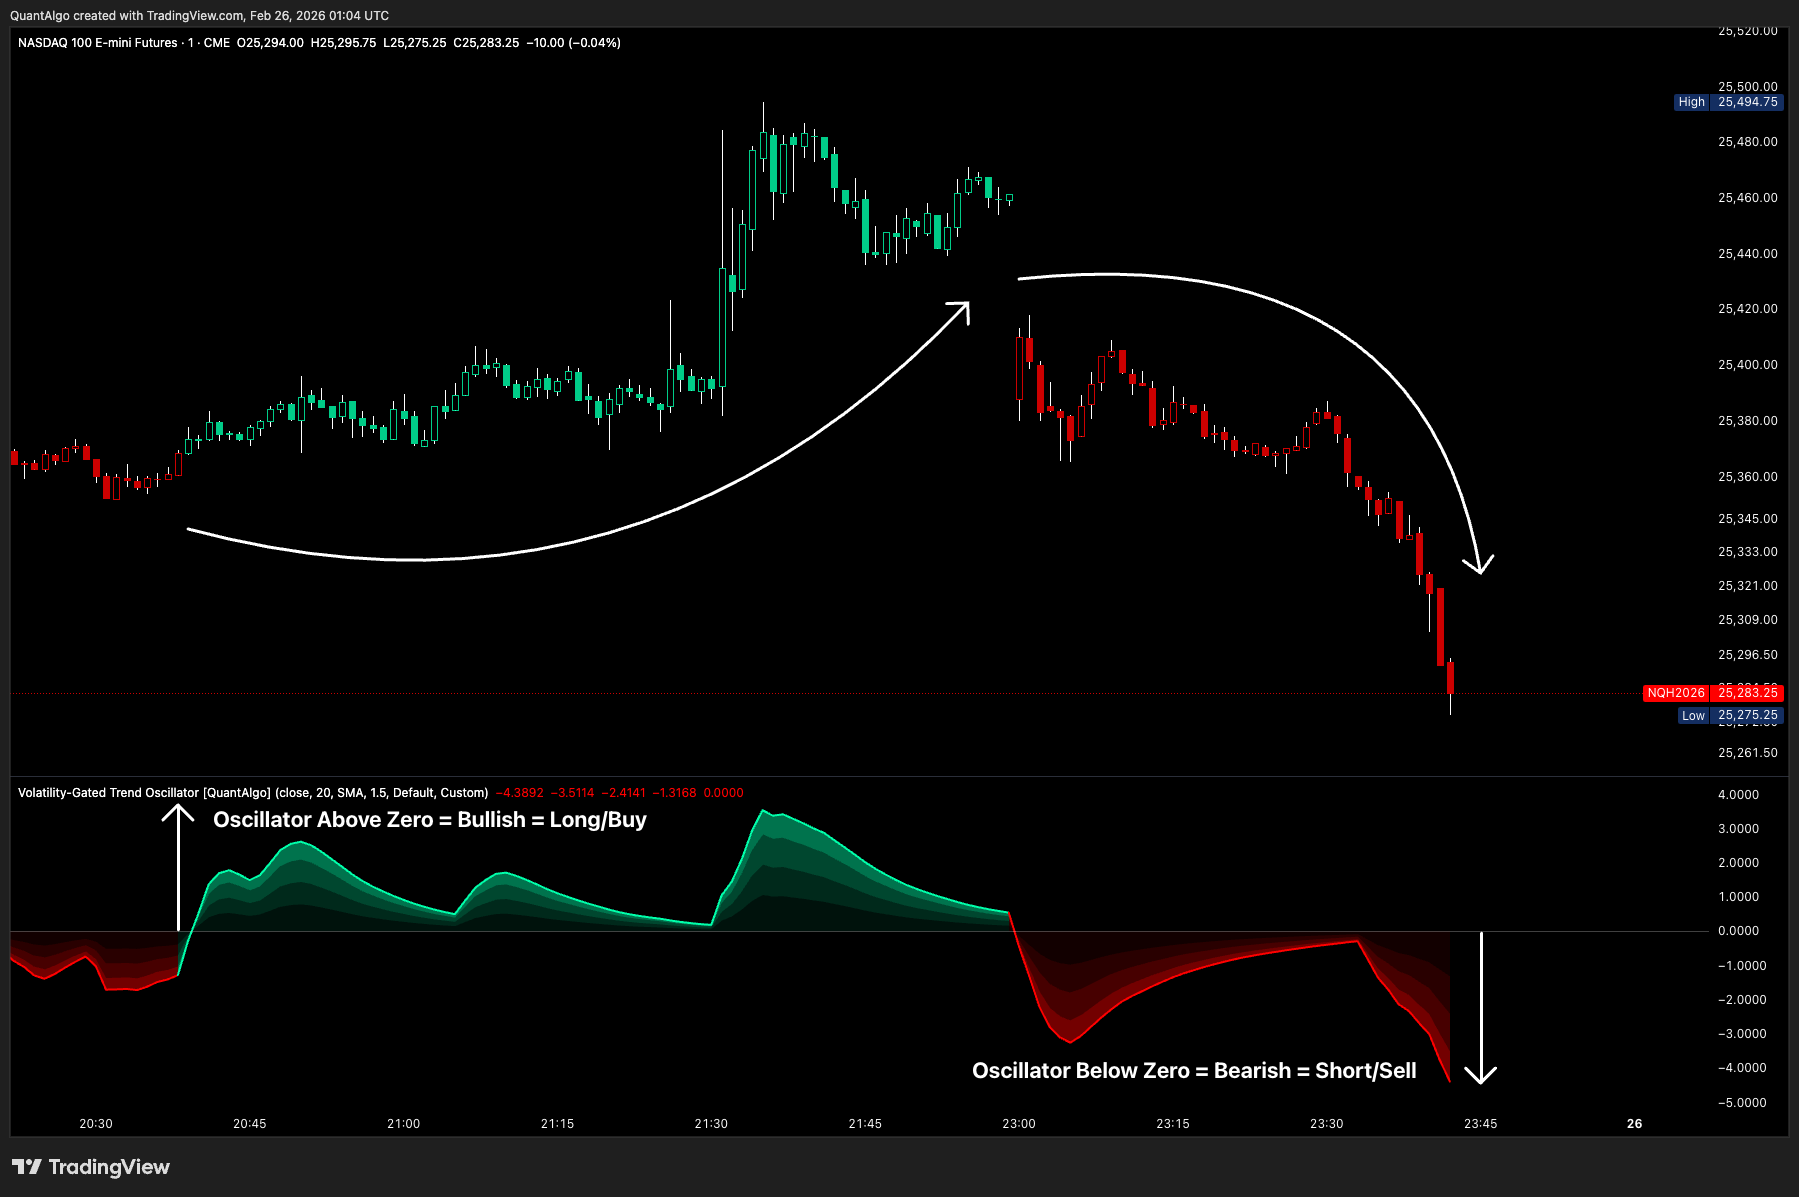Viewport: 1799px width, 1197px height.
Task: Click the oscillator value −3.5114
Action: (572, 793)
